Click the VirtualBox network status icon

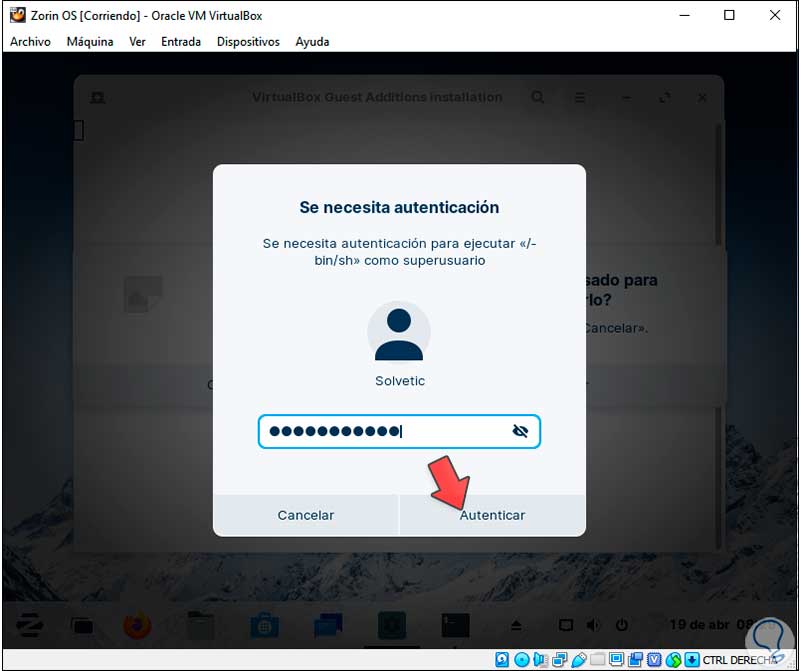[559, 660]
